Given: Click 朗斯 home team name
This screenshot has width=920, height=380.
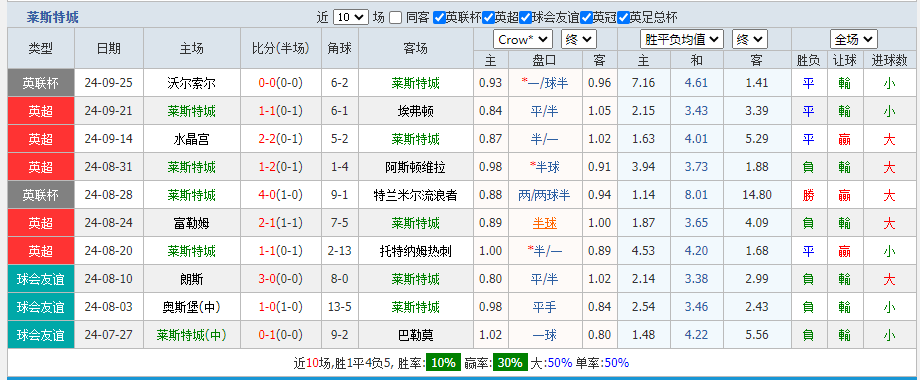Looking at the screenshot, I should pos(191,280).
